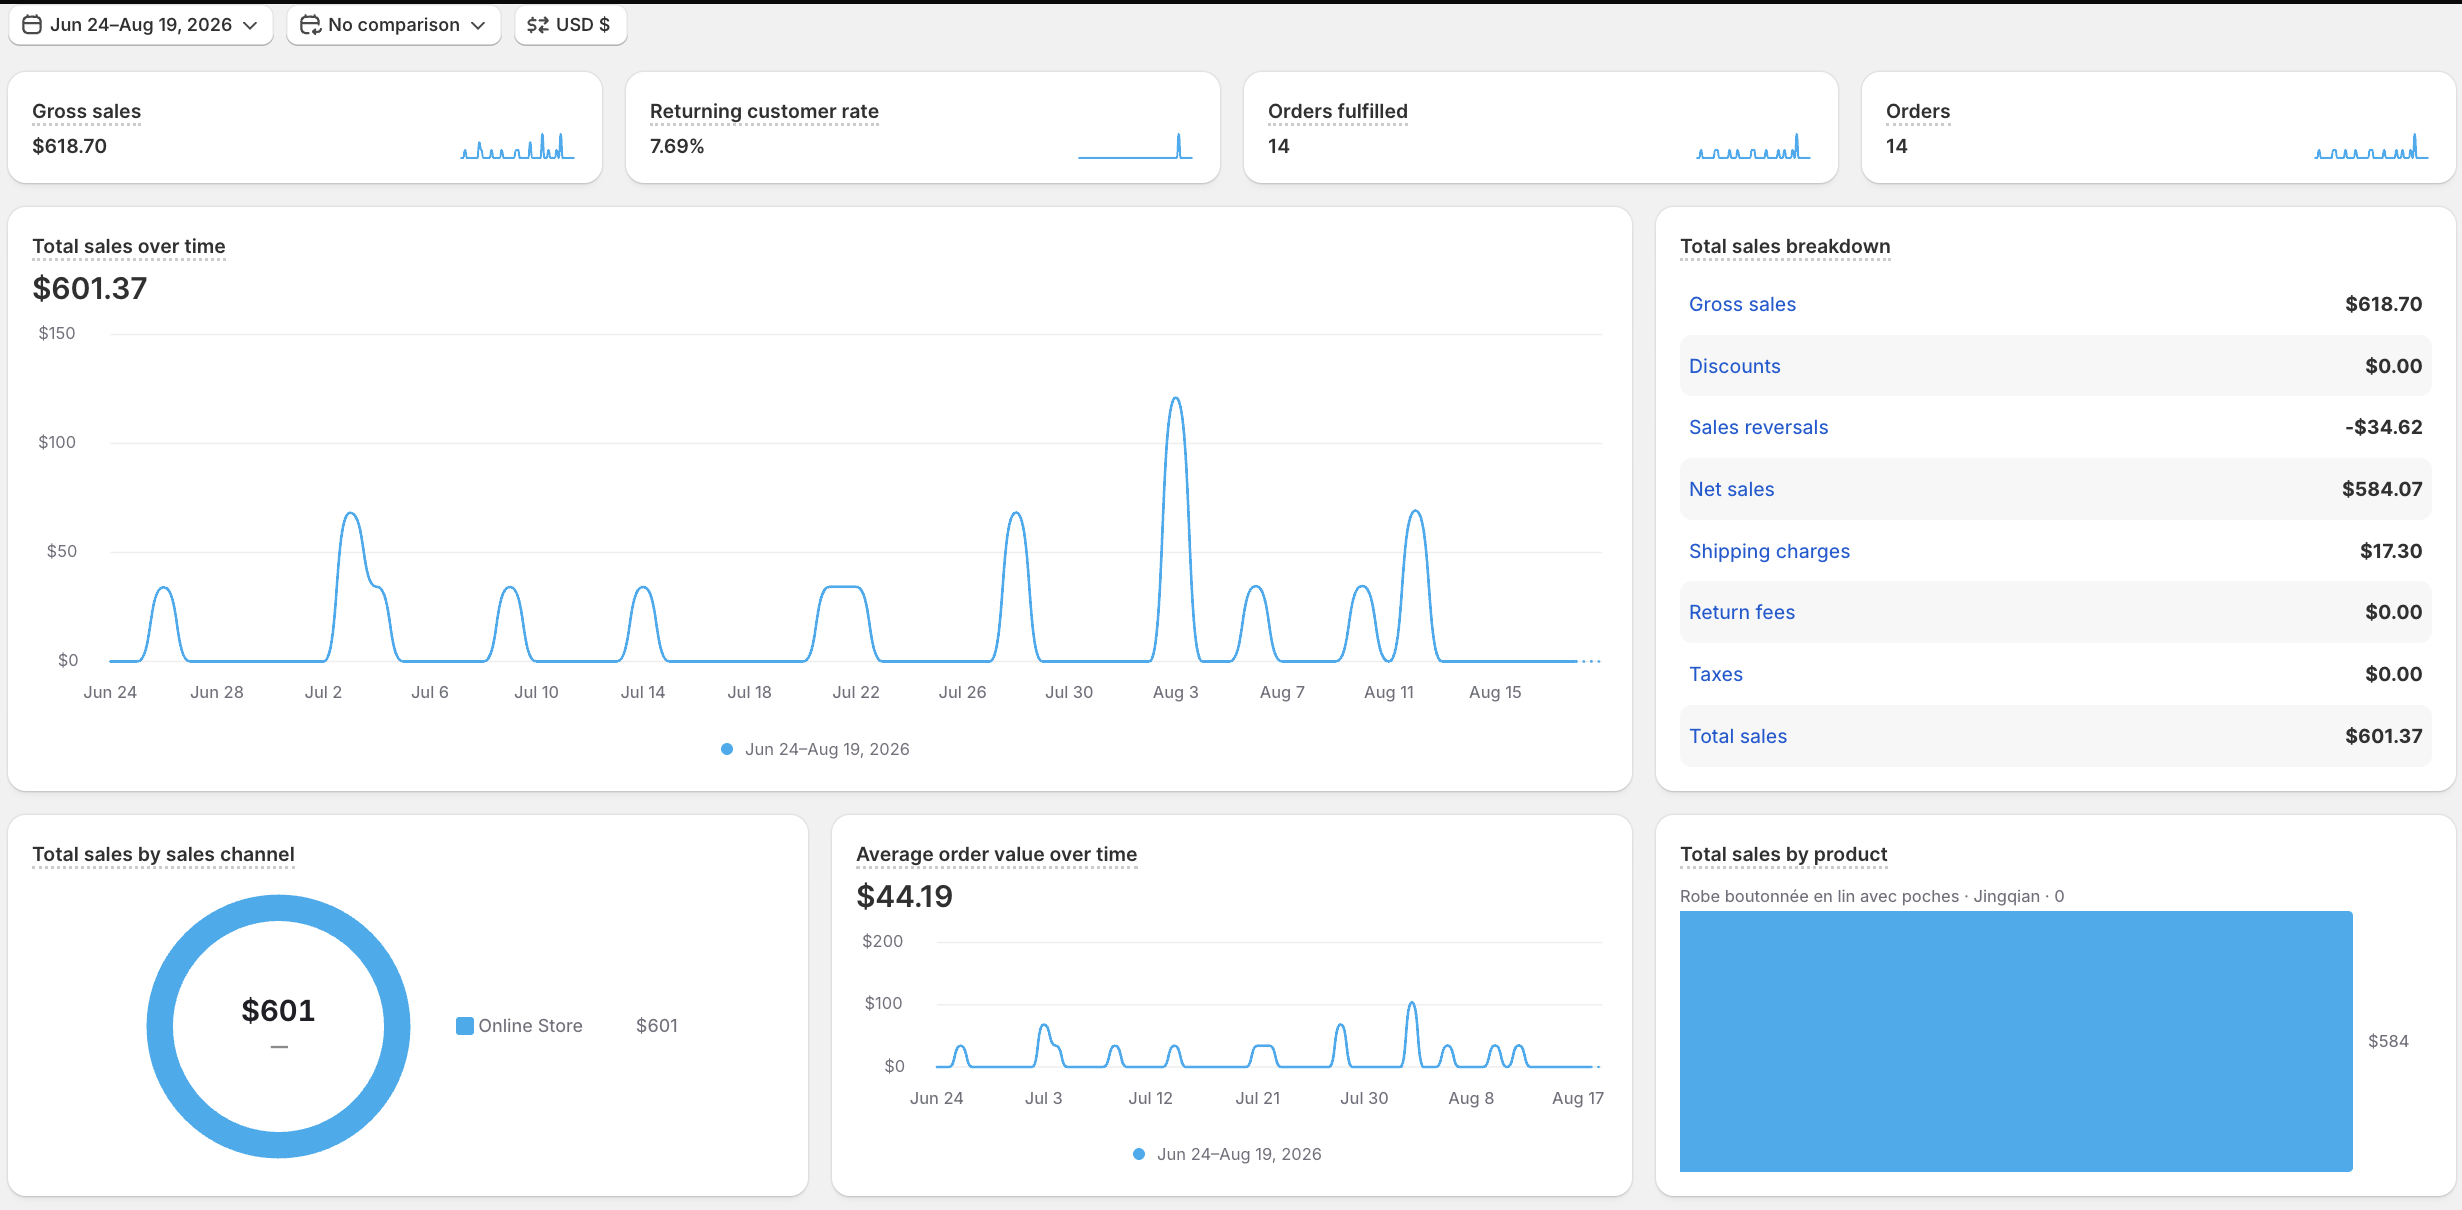Click the Returning customer rate sparkline
The image size is (2462, 1210).
pyautogui.click(x=1135, y=146)
